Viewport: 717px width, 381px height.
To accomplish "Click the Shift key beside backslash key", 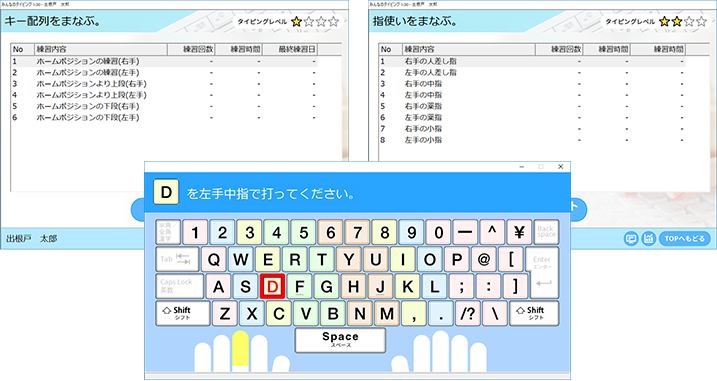I will (x=534, y=313).
